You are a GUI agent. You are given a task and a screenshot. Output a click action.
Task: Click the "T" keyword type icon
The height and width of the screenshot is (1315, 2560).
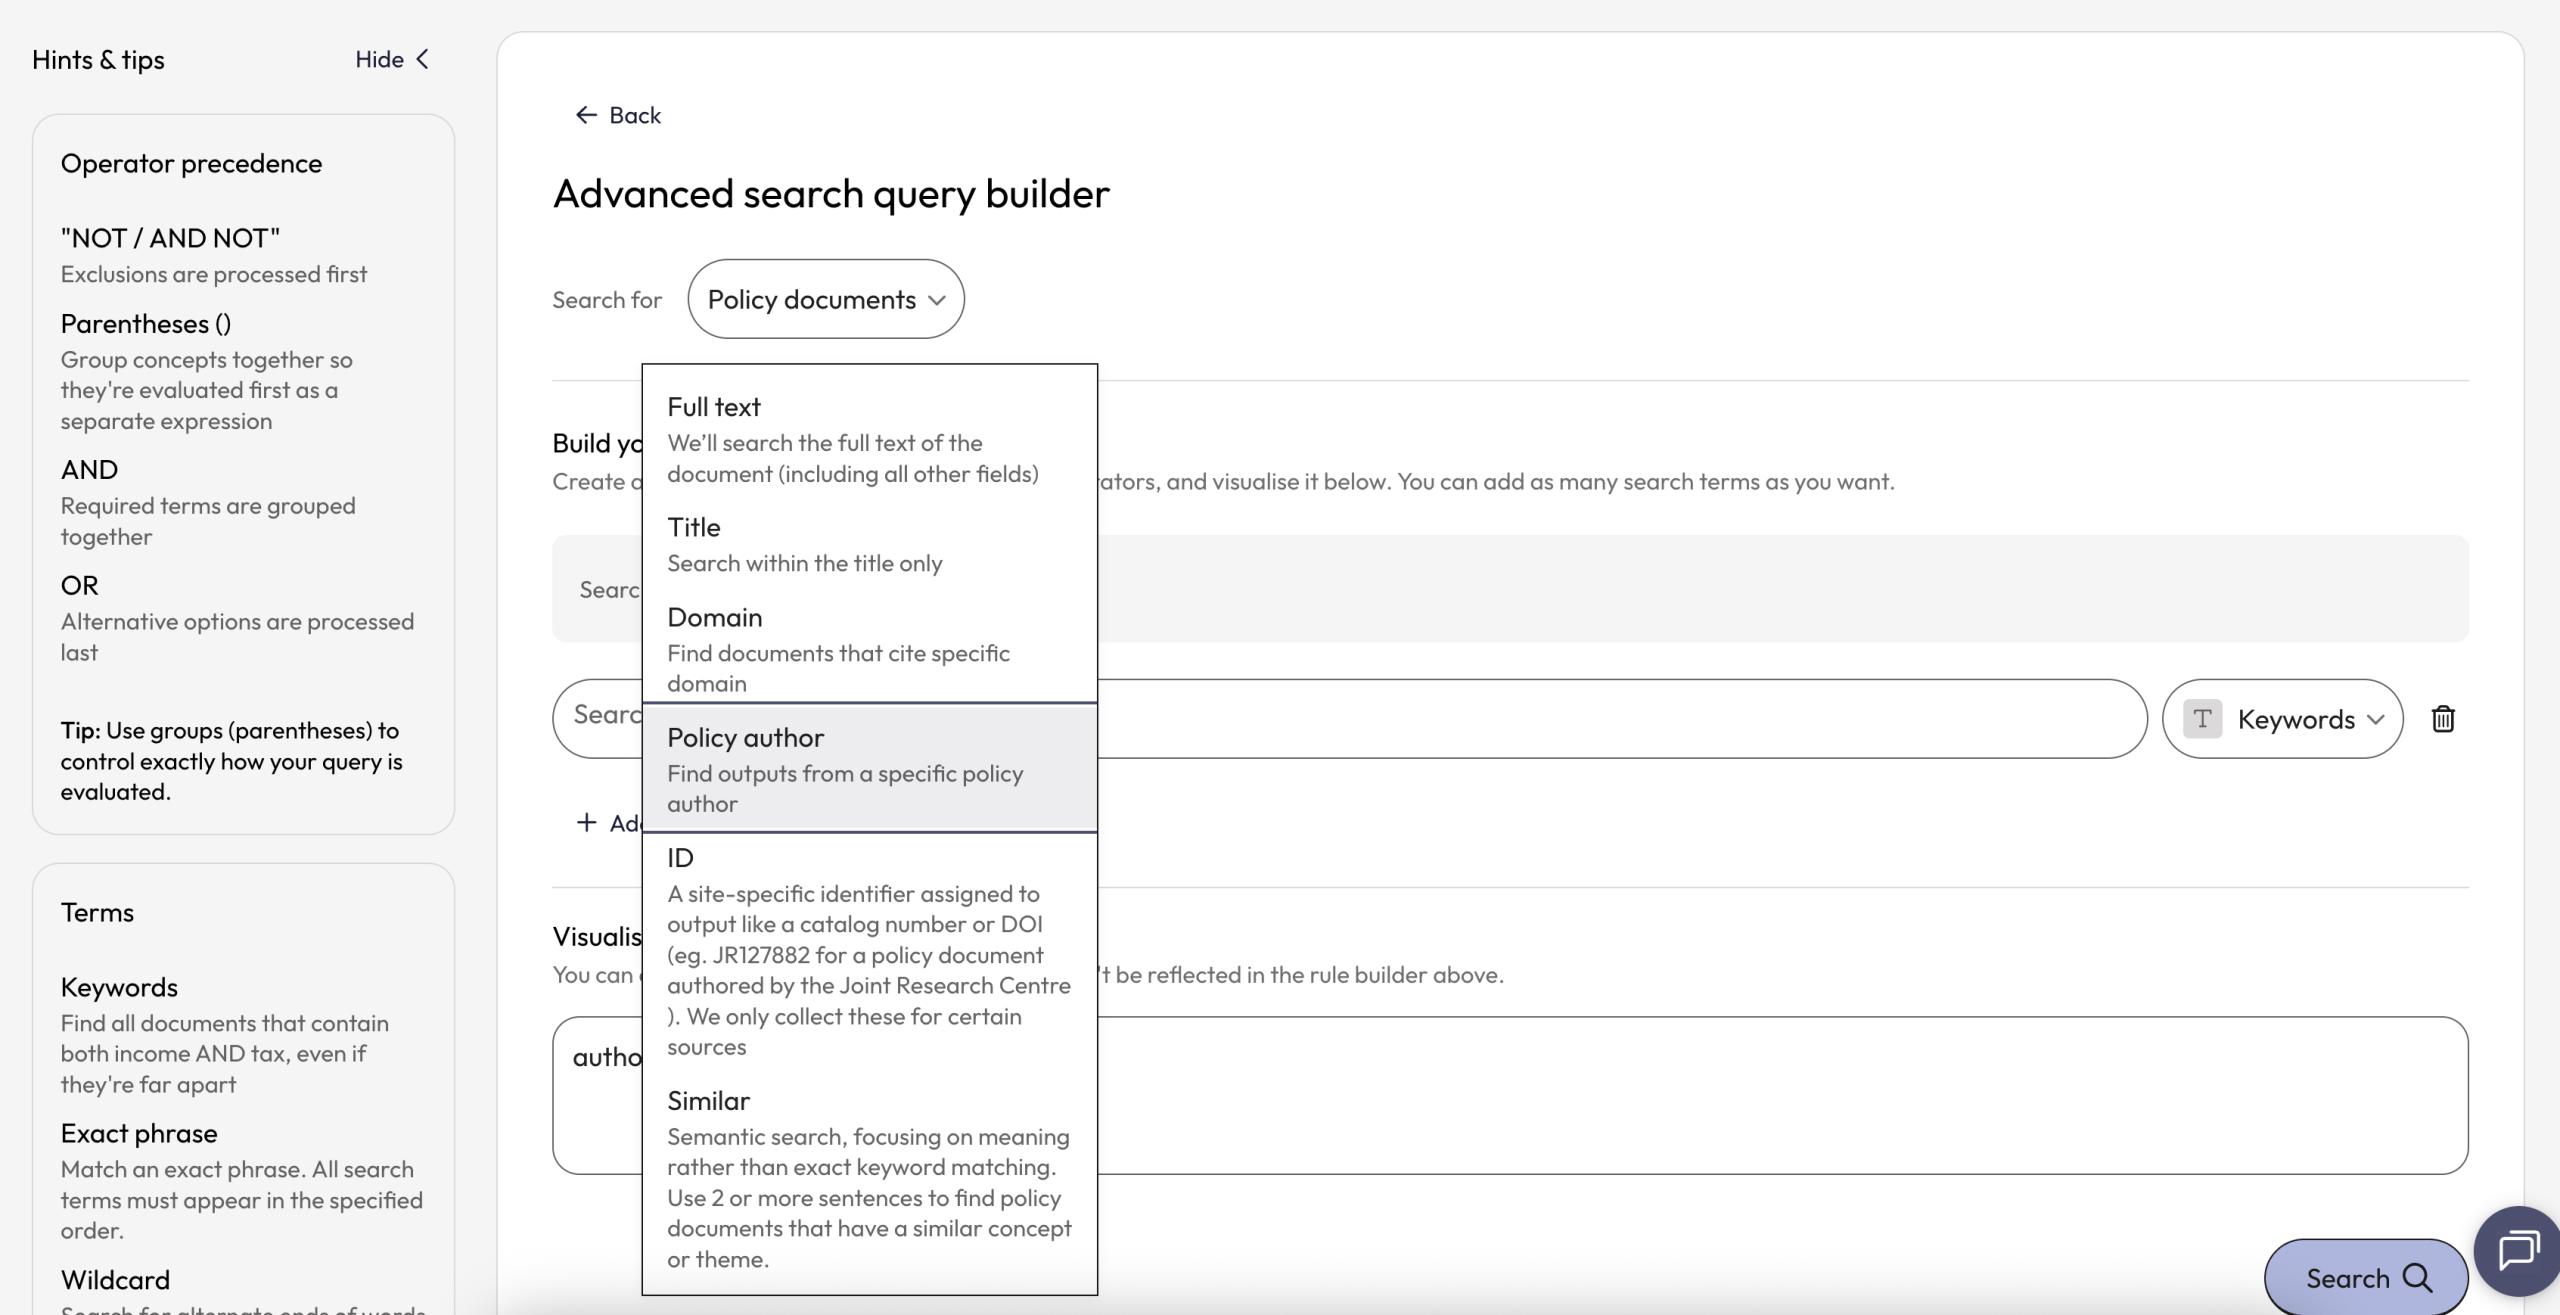pos(2203,718)
